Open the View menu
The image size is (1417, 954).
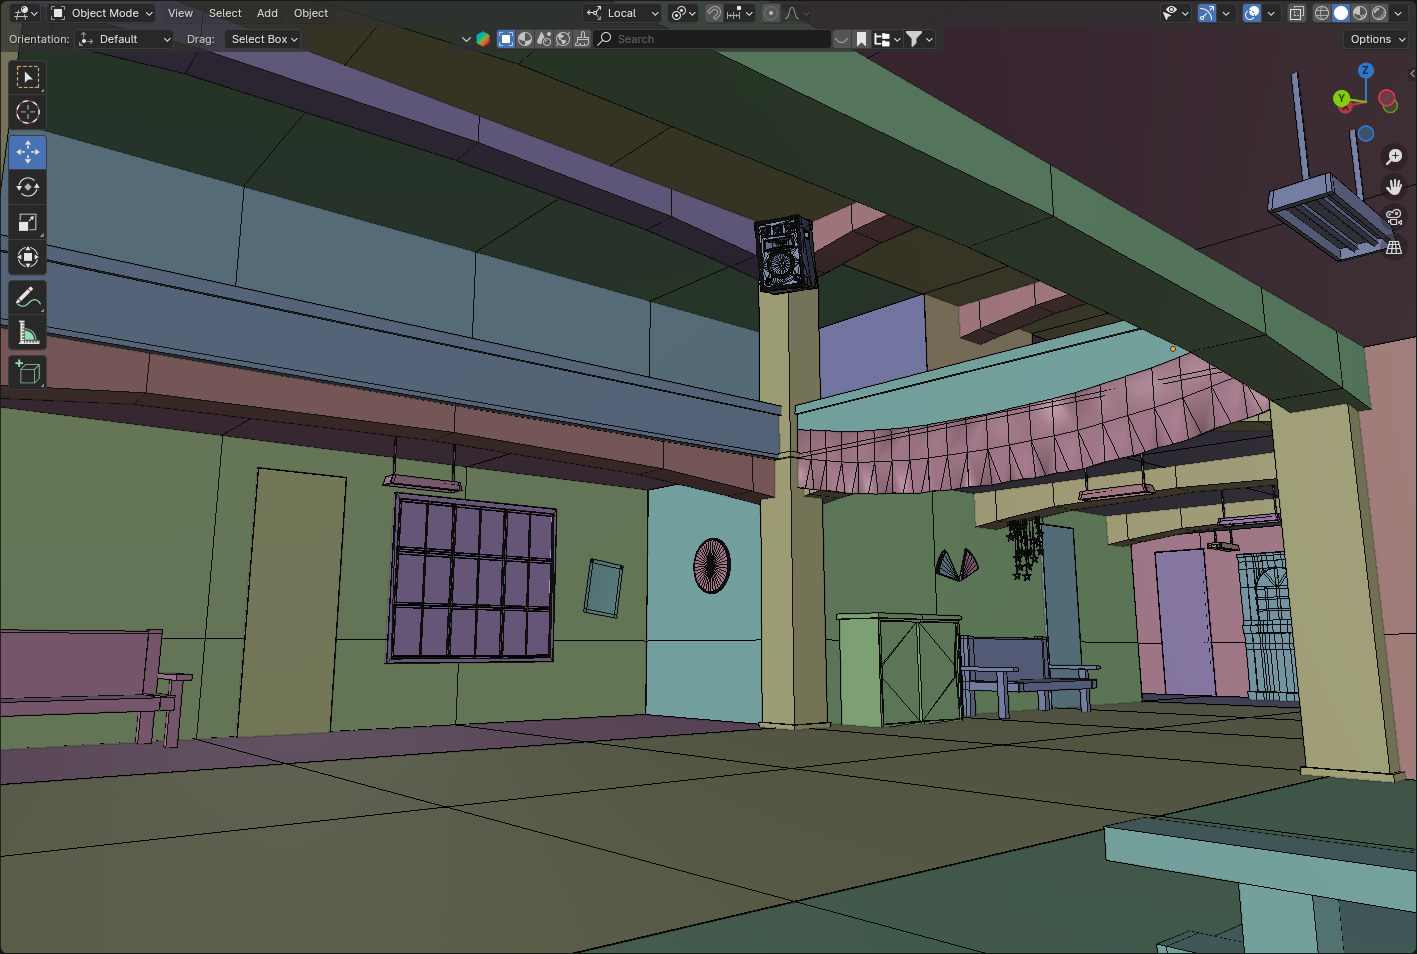180,13
